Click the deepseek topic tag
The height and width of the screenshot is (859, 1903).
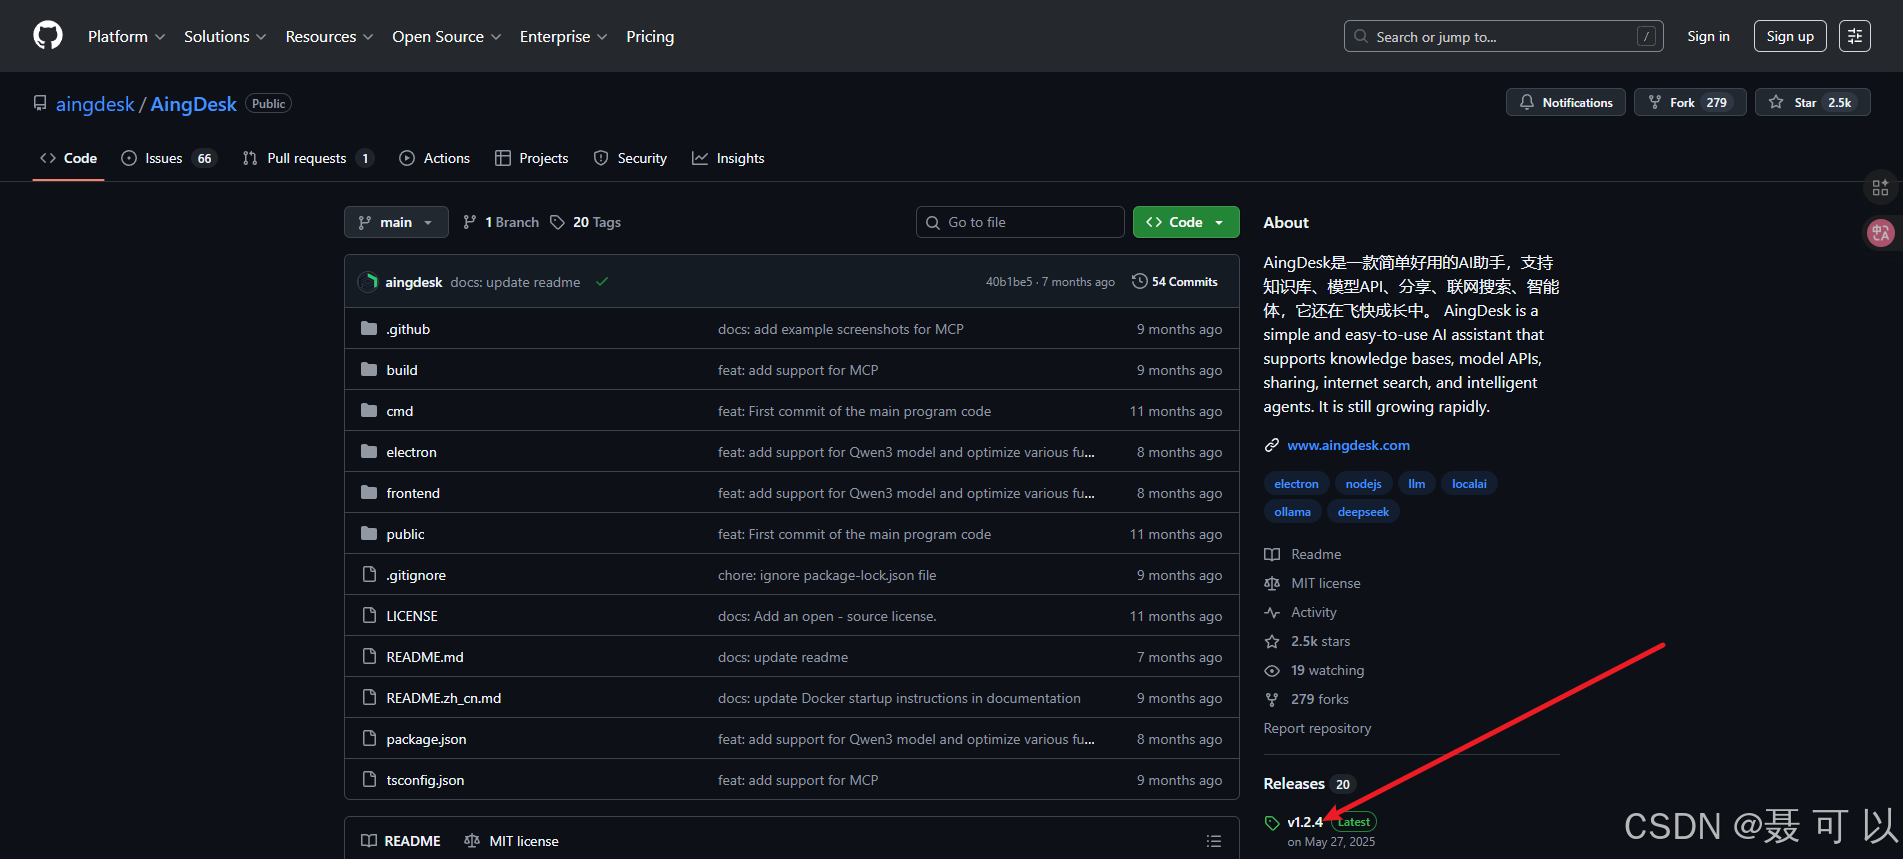click(x=1363, y=512)
